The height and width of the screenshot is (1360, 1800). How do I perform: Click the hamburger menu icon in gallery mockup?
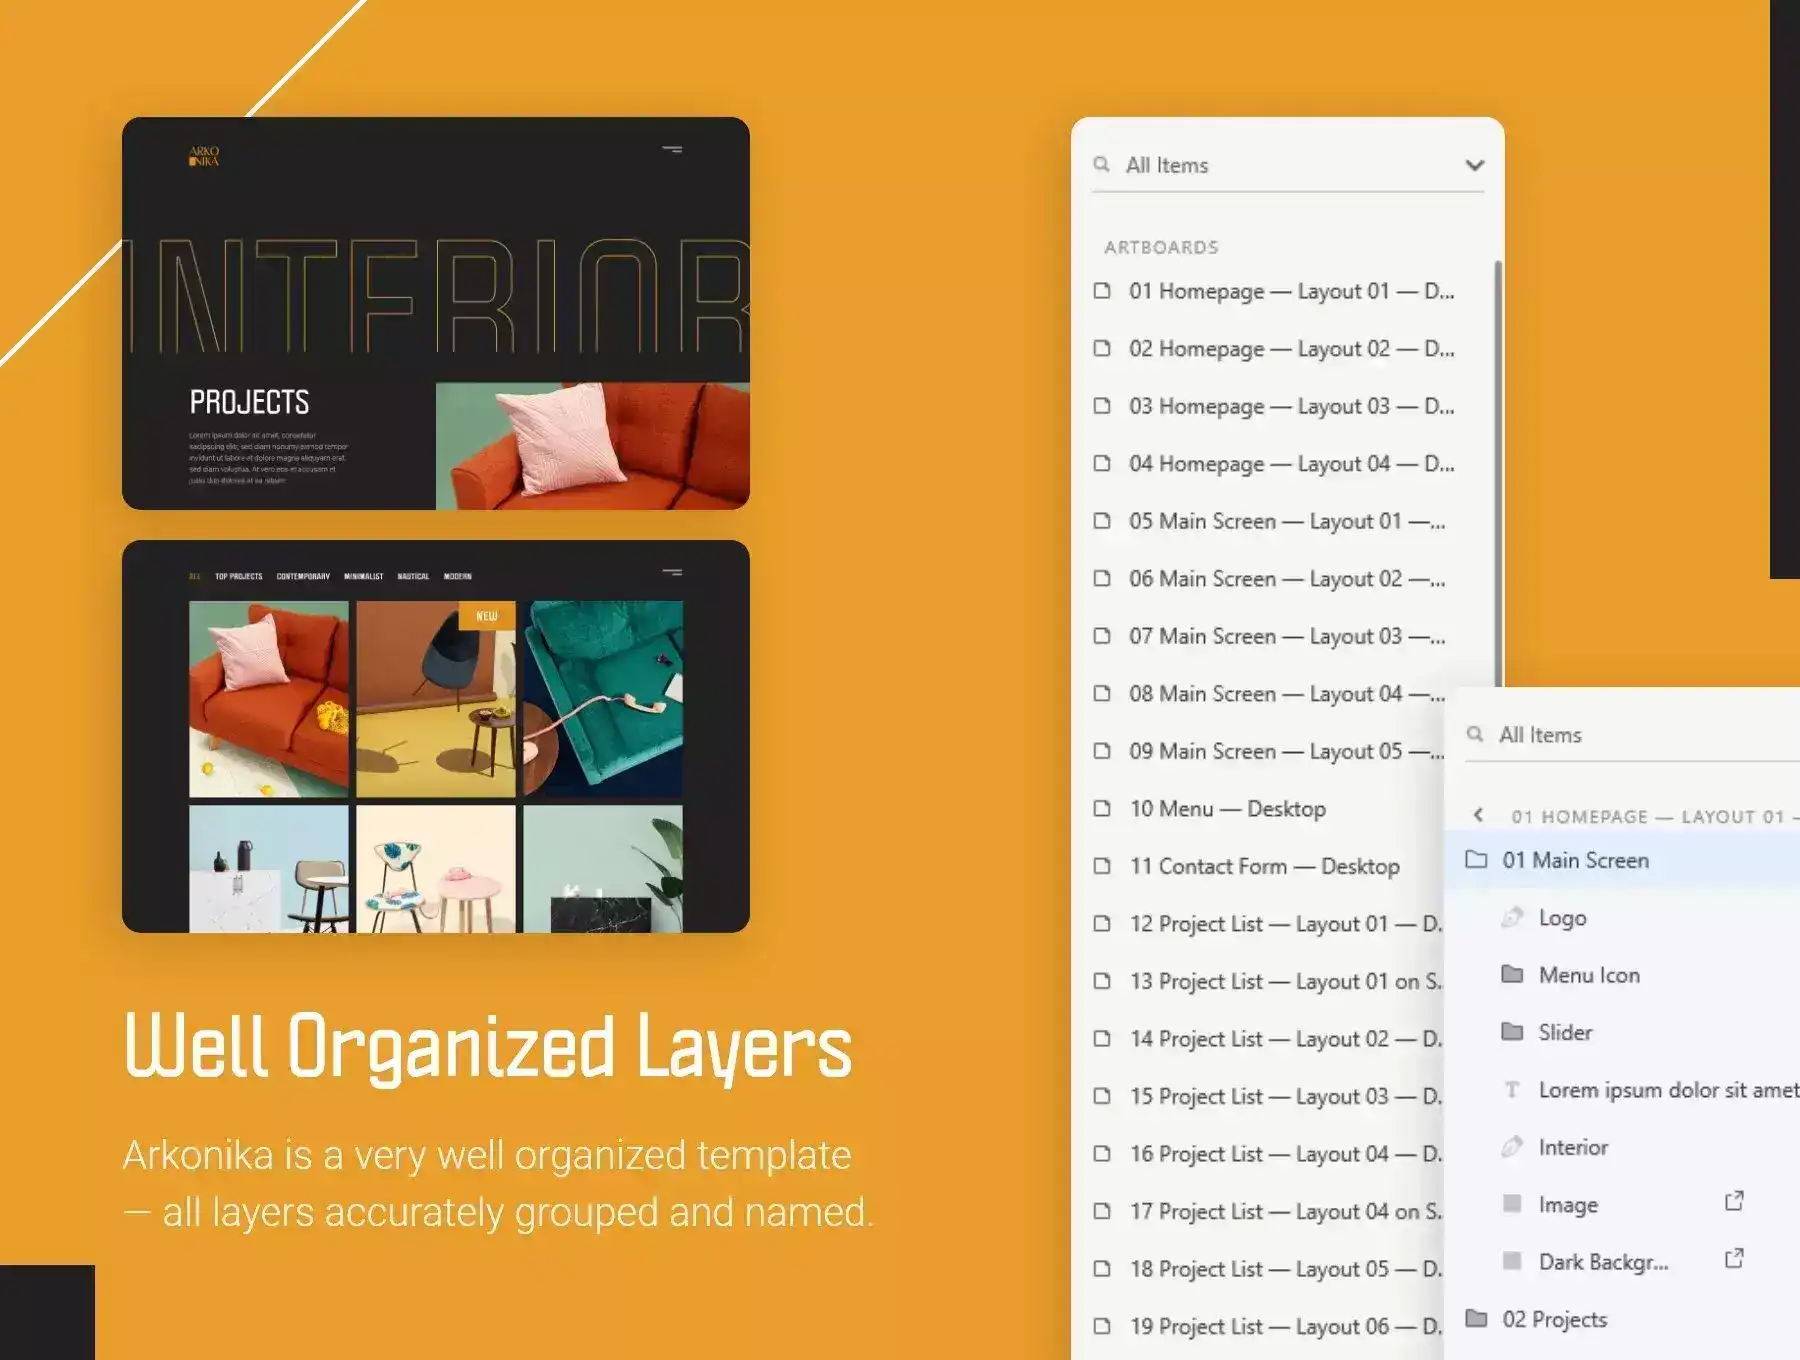(x=672, y=573)
